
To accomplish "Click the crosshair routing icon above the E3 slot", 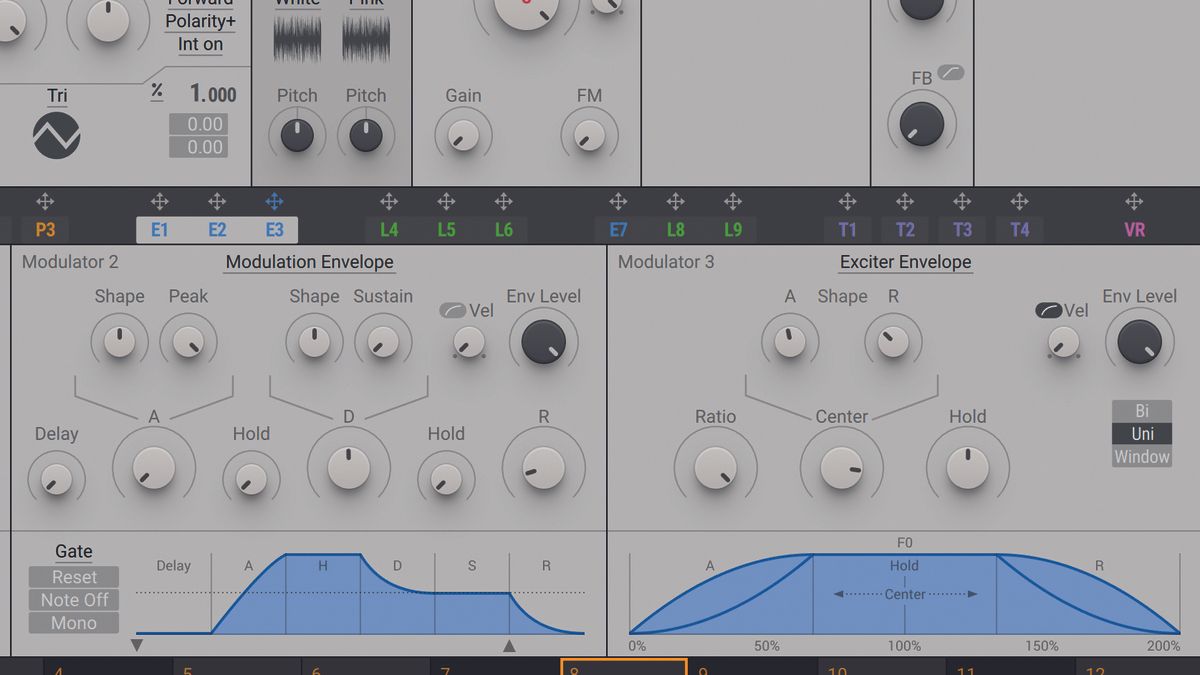I will click(275, 200).
